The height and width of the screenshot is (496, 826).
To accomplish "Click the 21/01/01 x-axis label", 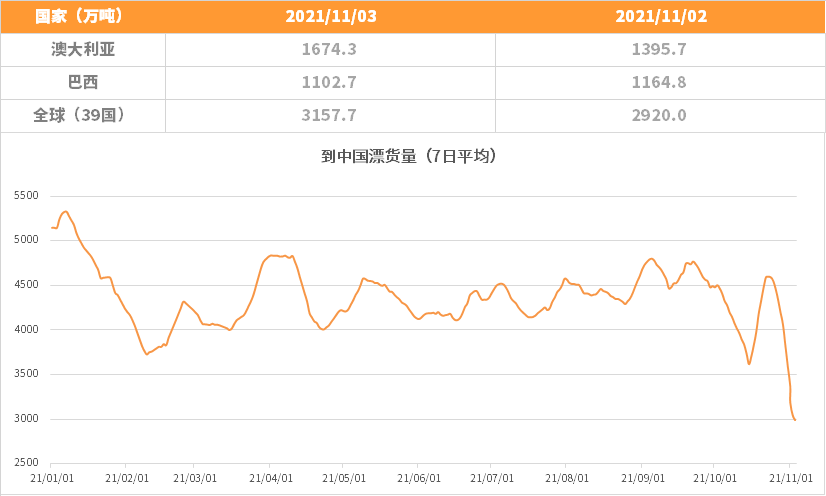I will click(52, 478).
